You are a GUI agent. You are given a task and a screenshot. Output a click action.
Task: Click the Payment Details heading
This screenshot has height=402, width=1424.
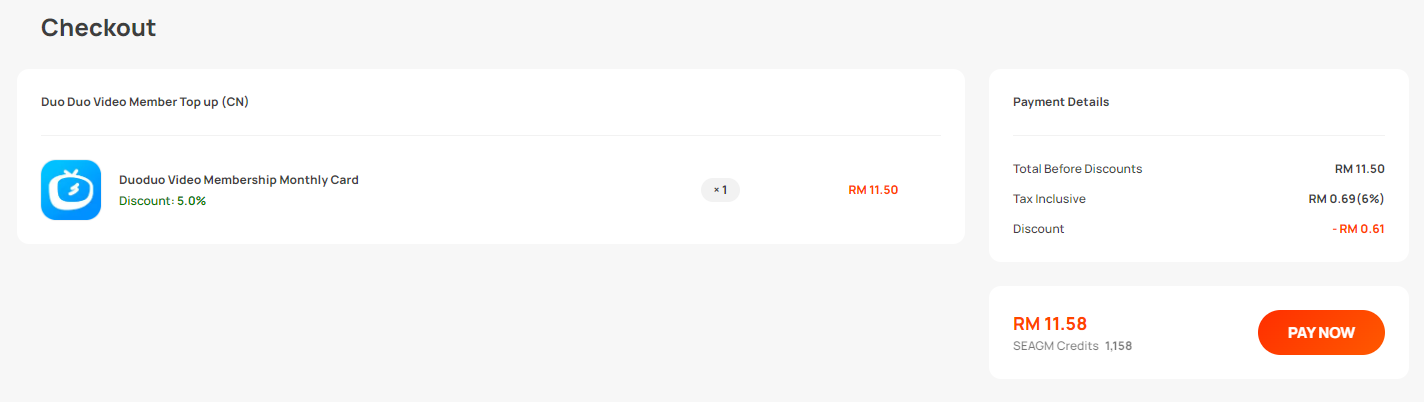click(x=1061, y=102)
